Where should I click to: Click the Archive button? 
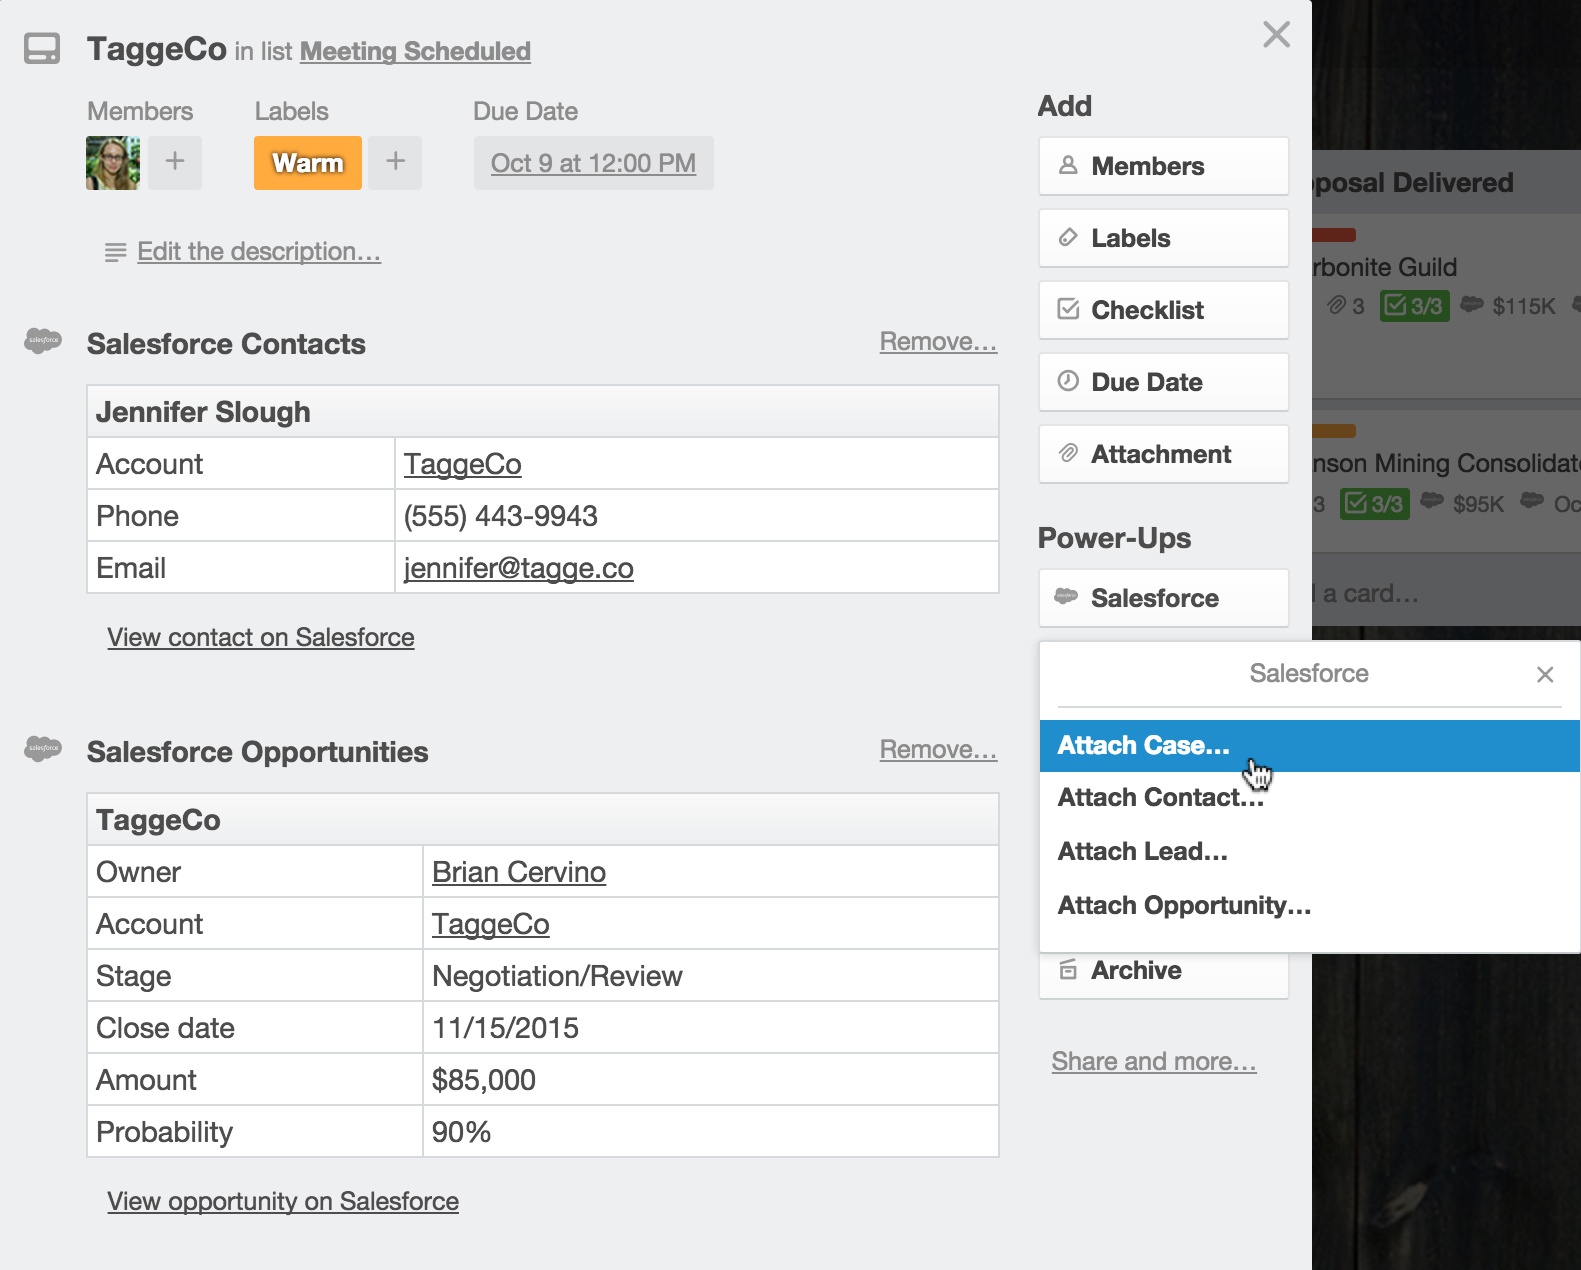(1163, 974)
